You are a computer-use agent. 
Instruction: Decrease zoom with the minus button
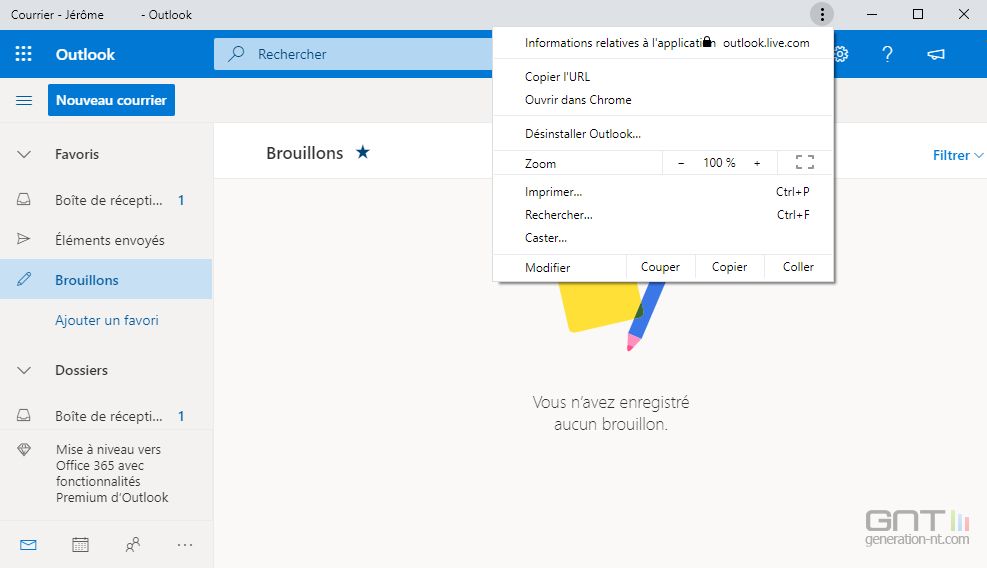tap(680, 163)
